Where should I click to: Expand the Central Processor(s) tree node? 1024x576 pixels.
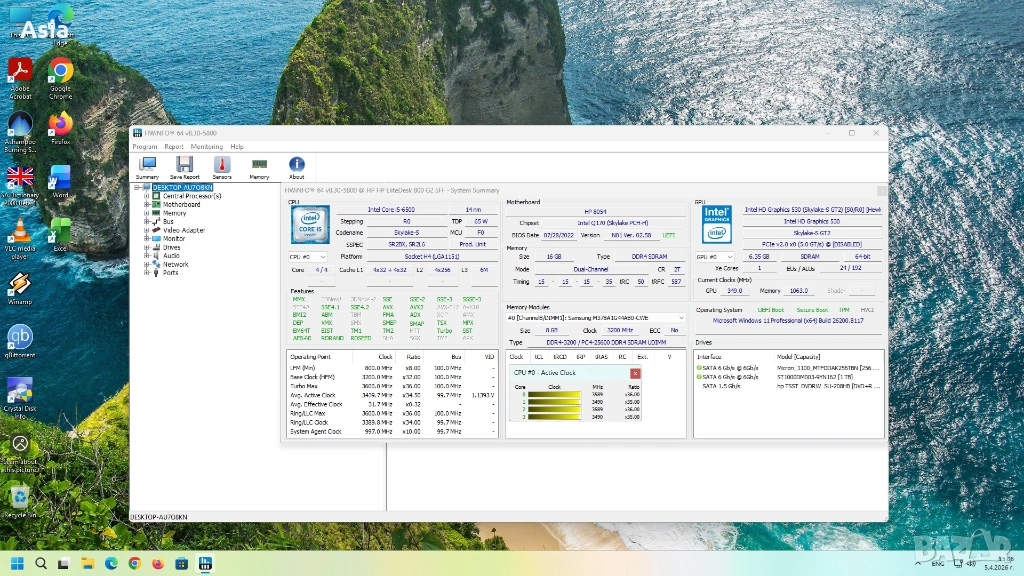(x=146, y=196)
